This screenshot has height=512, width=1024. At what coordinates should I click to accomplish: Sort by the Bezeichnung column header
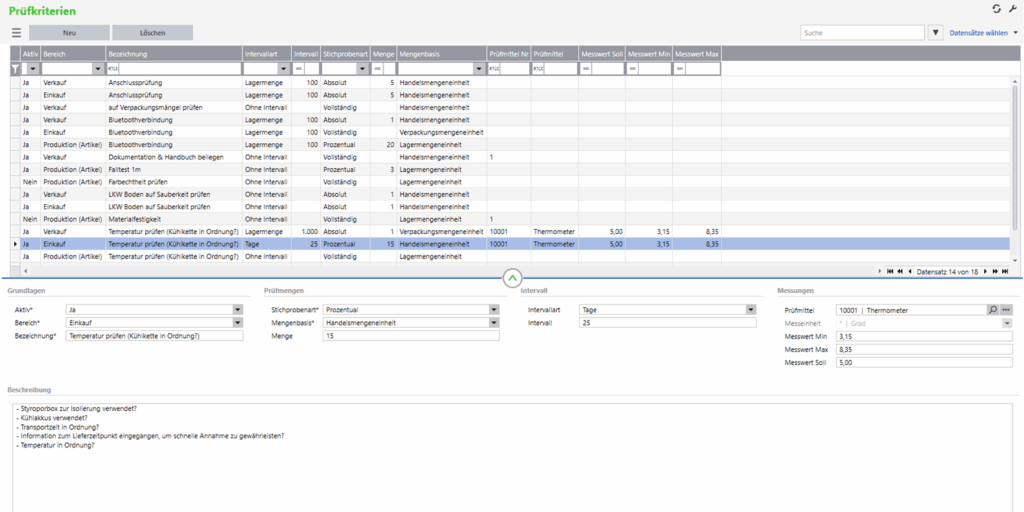tap(174, 54)
